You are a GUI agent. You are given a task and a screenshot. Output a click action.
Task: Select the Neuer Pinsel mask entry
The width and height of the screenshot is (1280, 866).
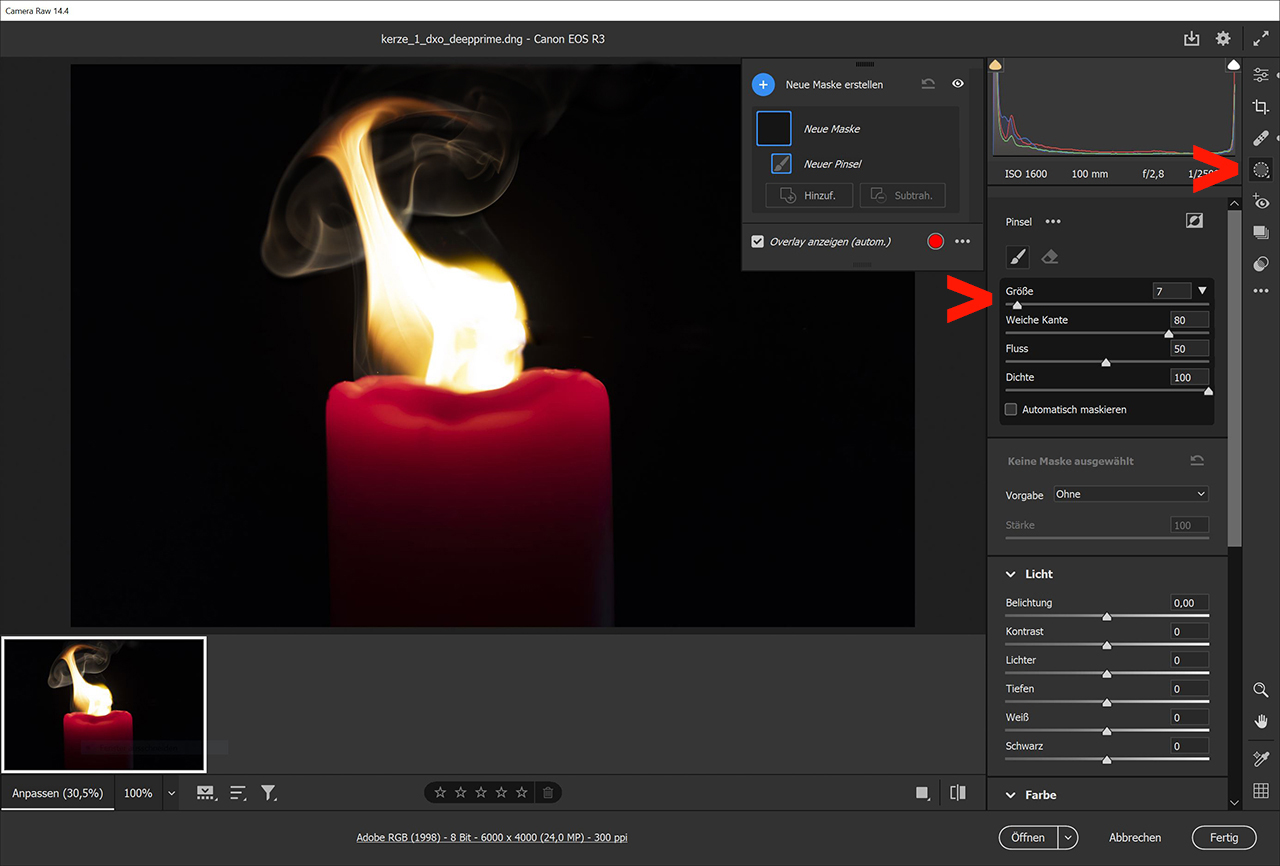pyautogui.click(x=832, y=164)
